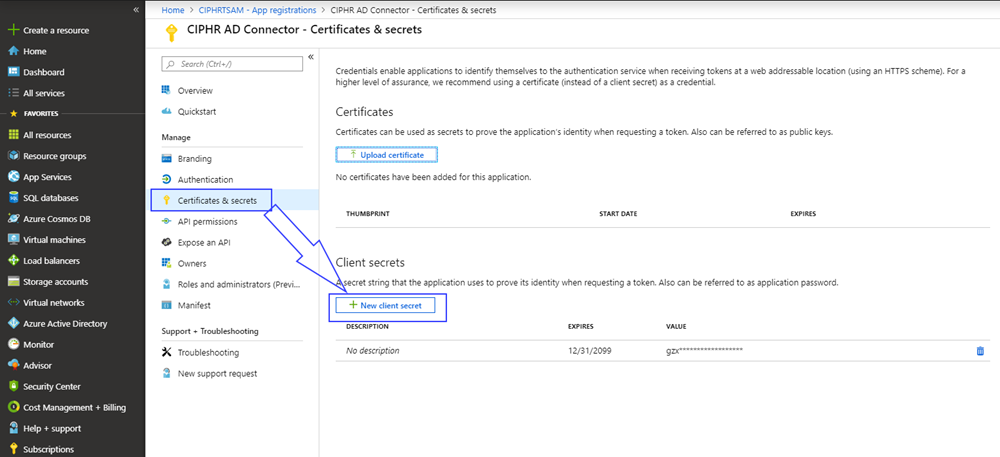Viewport: 1000px width, 457px height.
Task: Click the EXPIRES header in Certificates table
Action: click(x=803, y=214)
